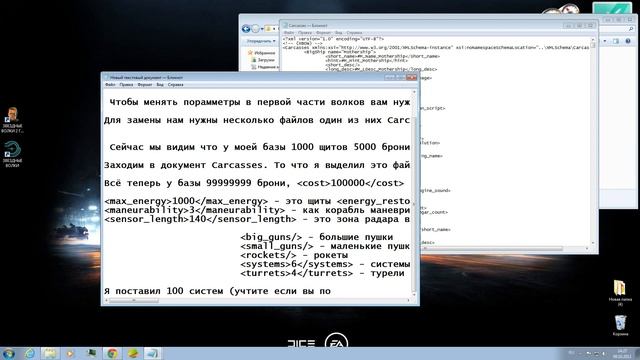Image resolution: width=640 pixels, height=360 pixels.
Task: Click the Show desktop button on taskbar
Action: (637, 353)
